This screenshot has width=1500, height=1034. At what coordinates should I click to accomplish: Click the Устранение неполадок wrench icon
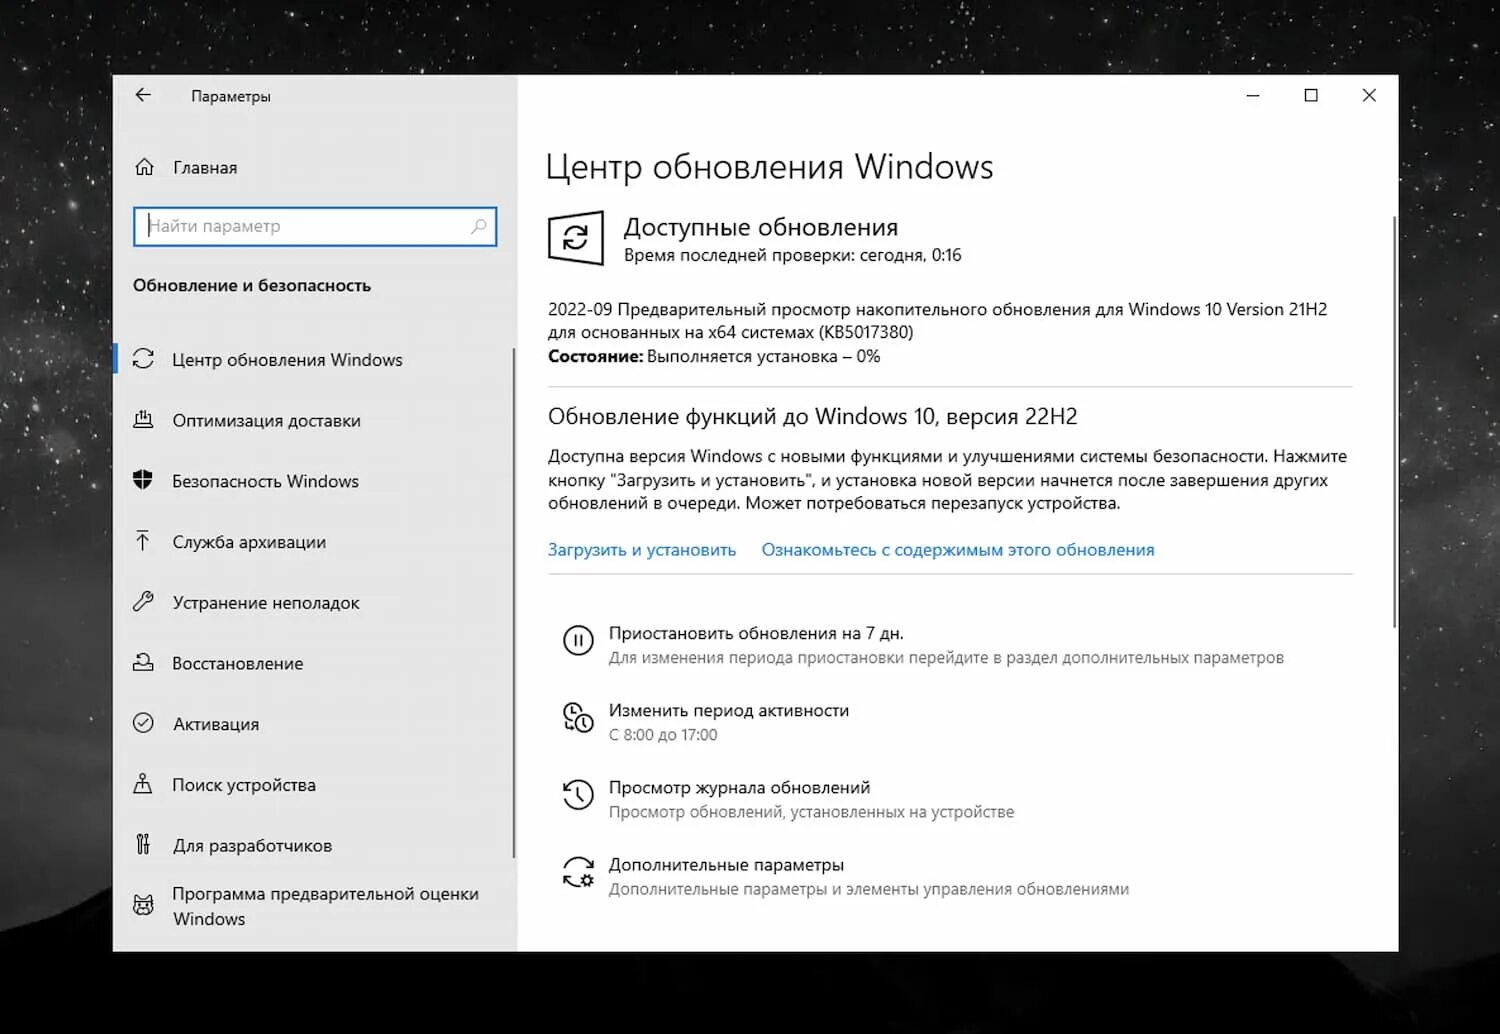pyautogui.click(x=143, y=602)
